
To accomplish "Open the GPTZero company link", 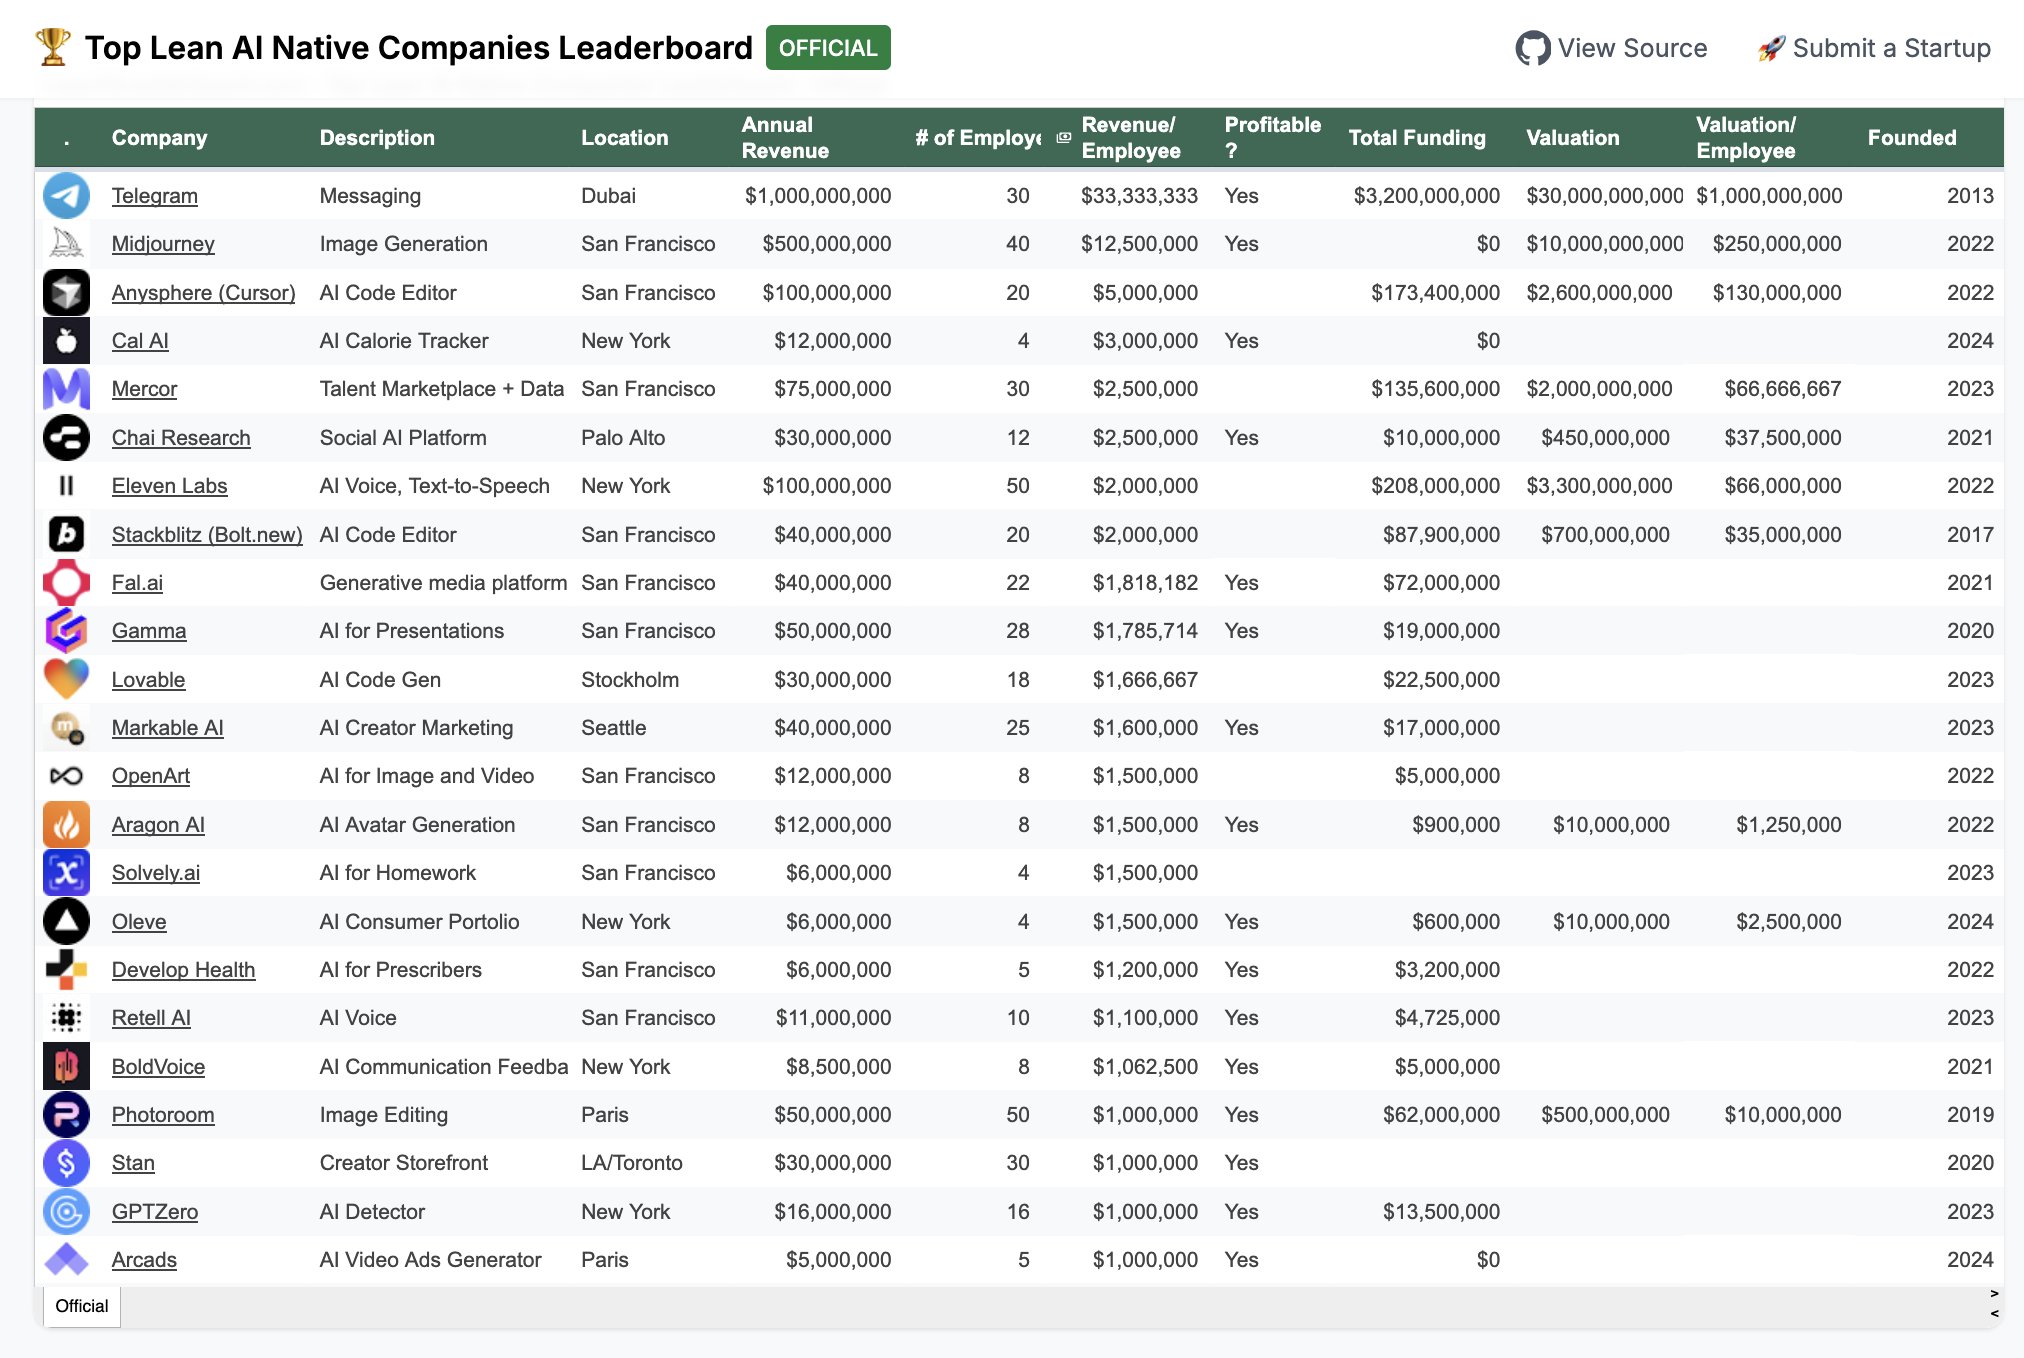I will point(155,1212).
